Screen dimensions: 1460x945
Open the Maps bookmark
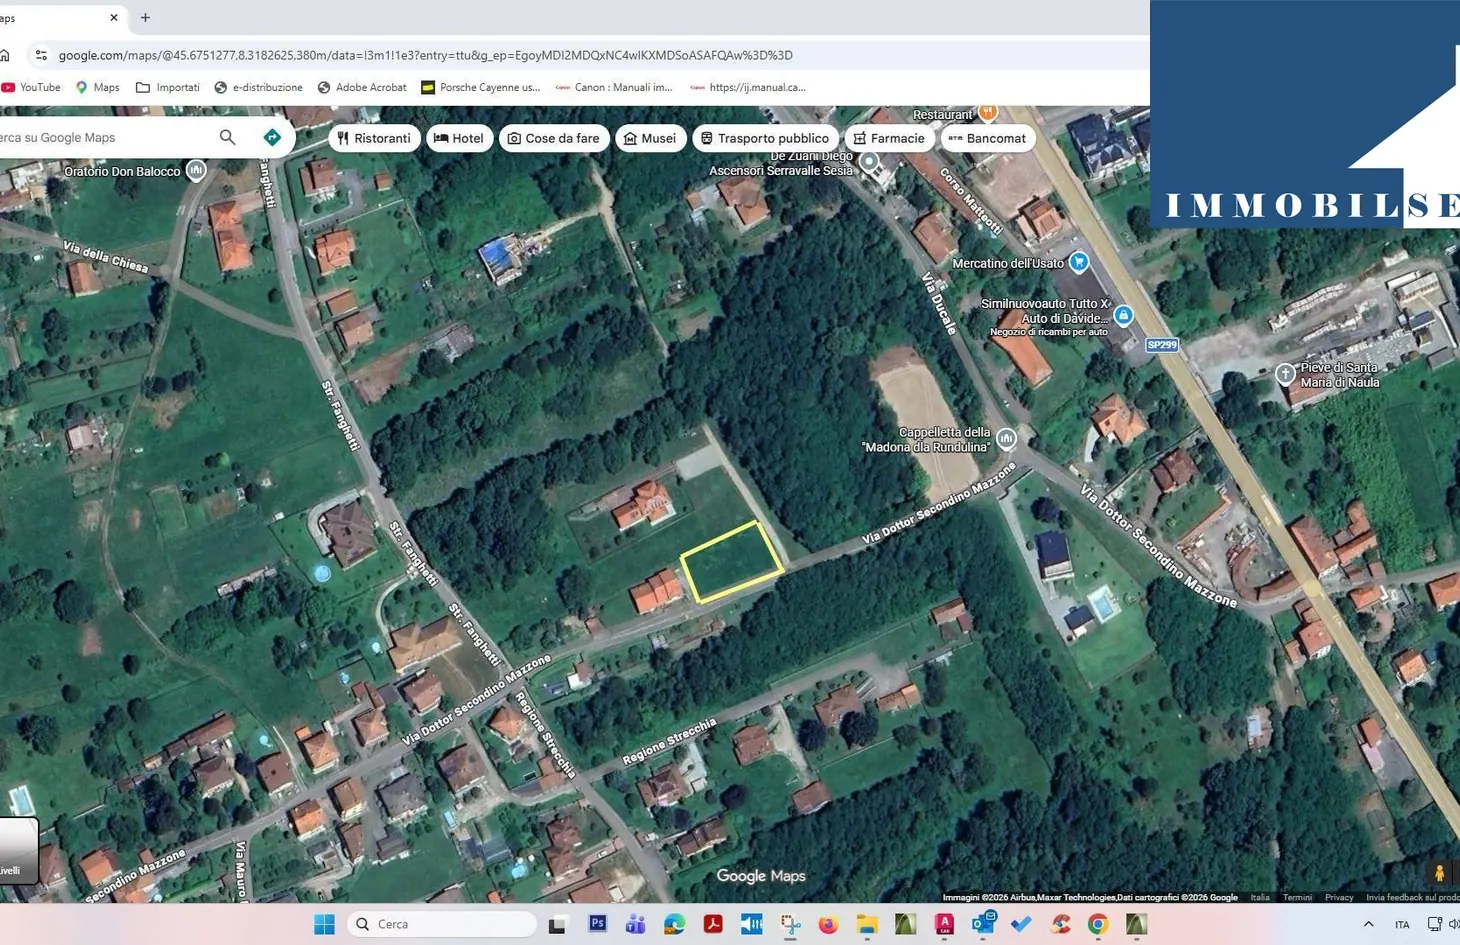tap(97, 87)
